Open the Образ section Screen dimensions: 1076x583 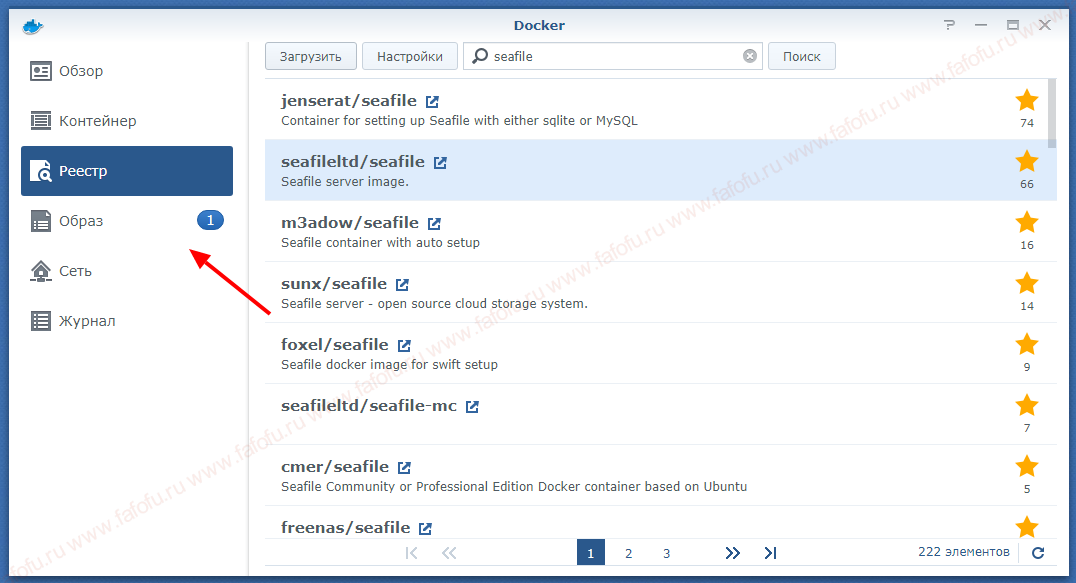(x=127, y=221)
